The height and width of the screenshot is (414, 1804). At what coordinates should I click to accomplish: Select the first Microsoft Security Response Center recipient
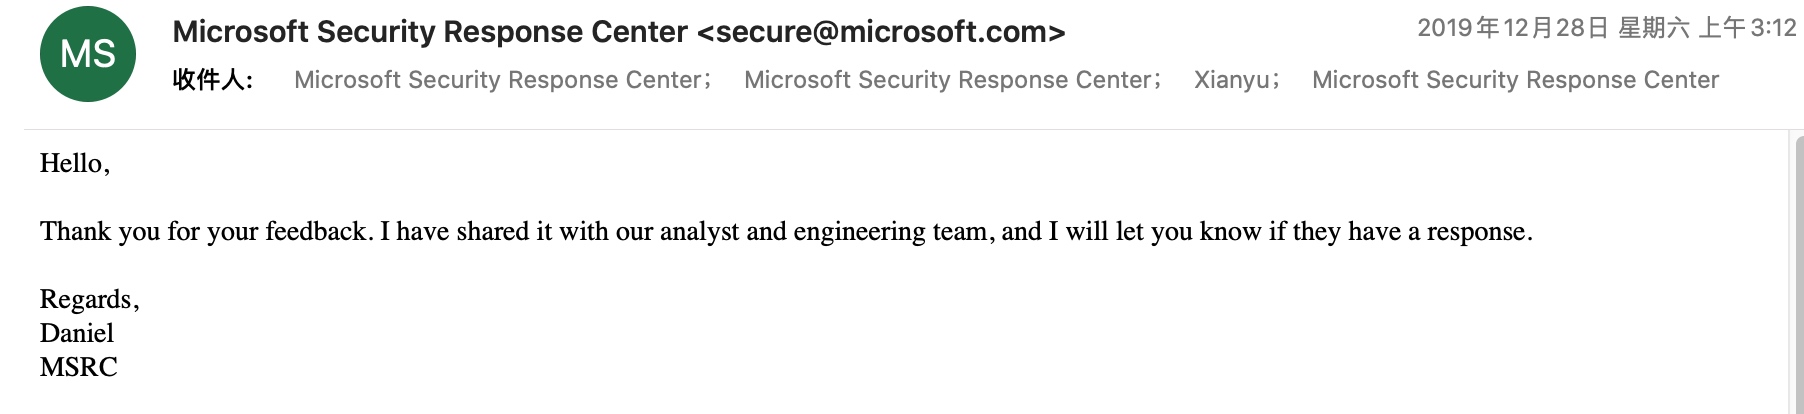tap(498, 80)
